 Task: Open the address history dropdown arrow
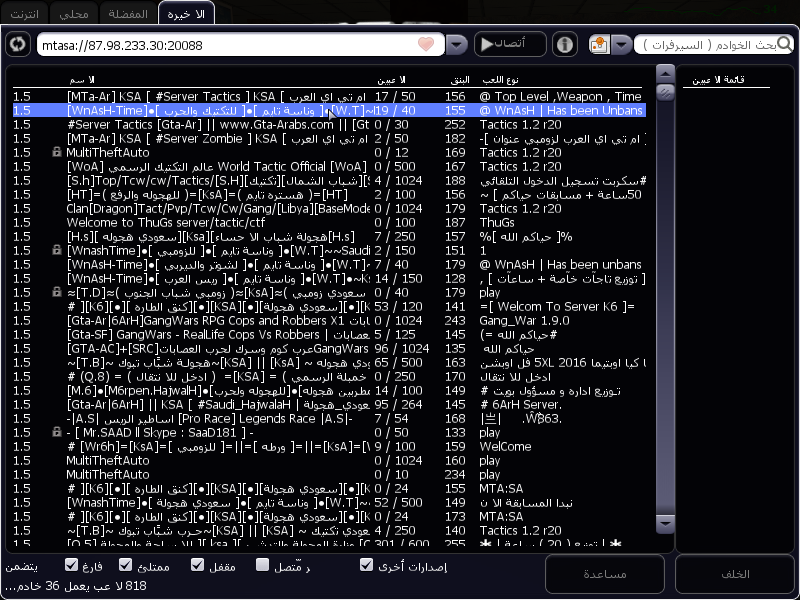click(x=457, y=45)
